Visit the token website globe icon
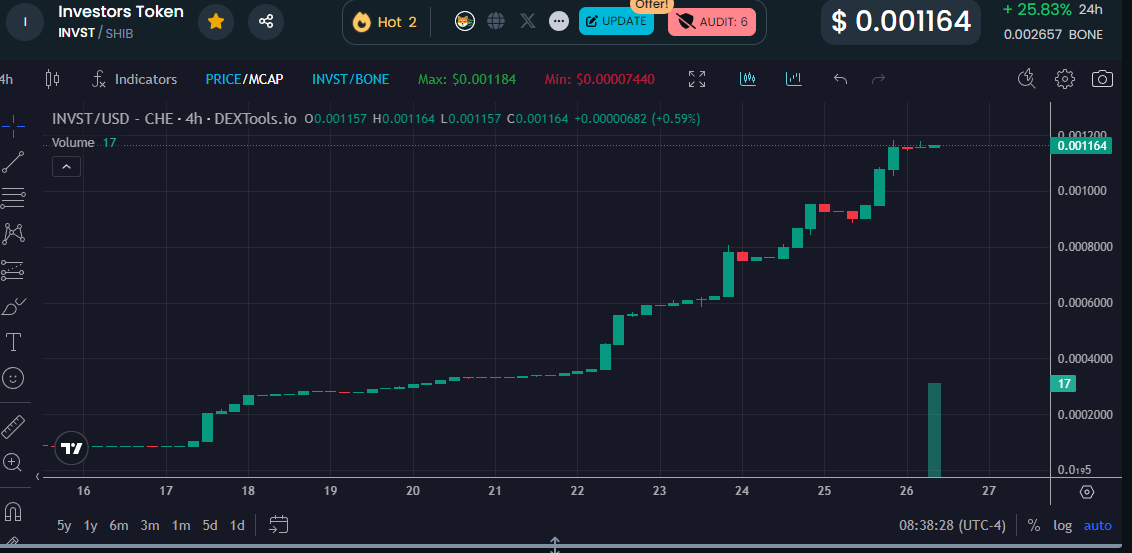The image size is (1132, 553). pyautogui.click(x=495, y=22)
